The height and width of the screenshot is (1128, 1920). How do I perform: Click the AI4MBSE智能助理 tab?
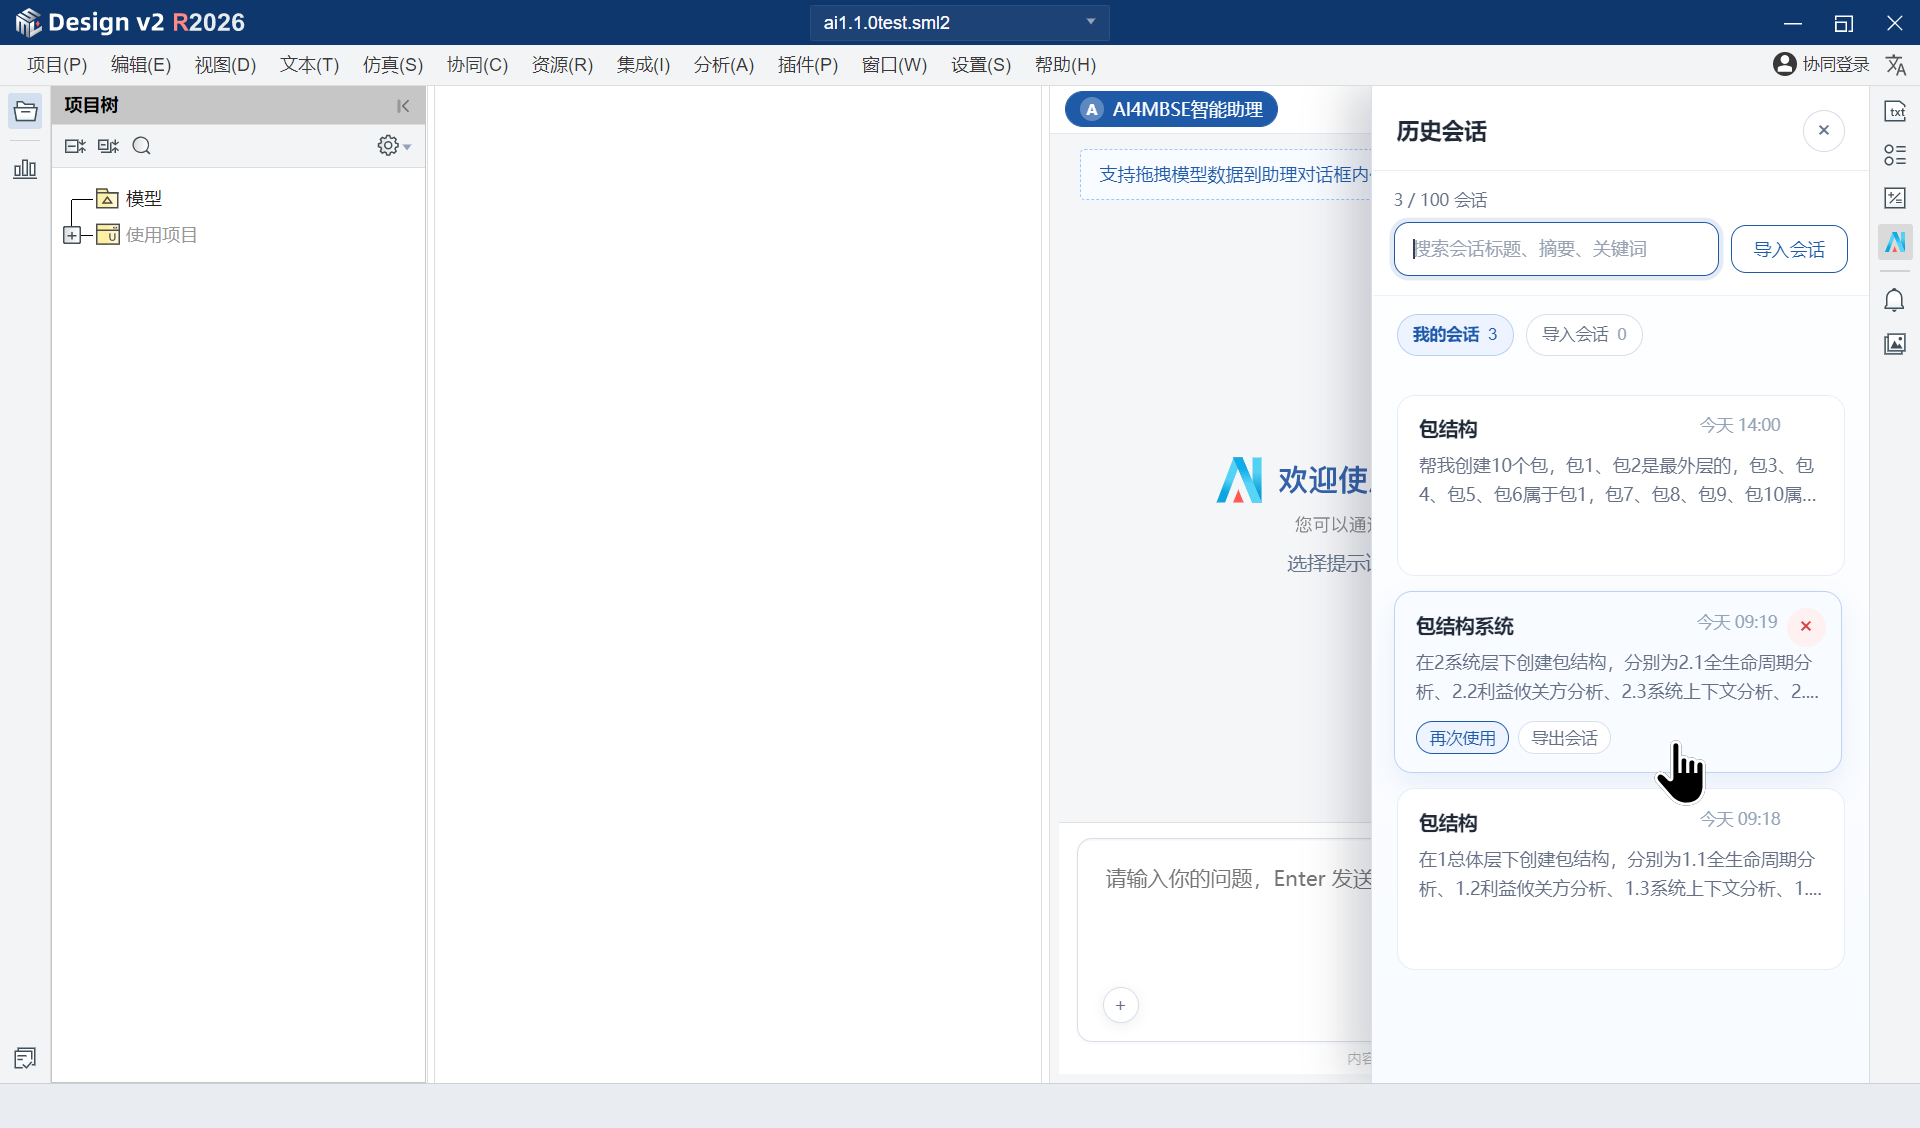(1171, 109)
